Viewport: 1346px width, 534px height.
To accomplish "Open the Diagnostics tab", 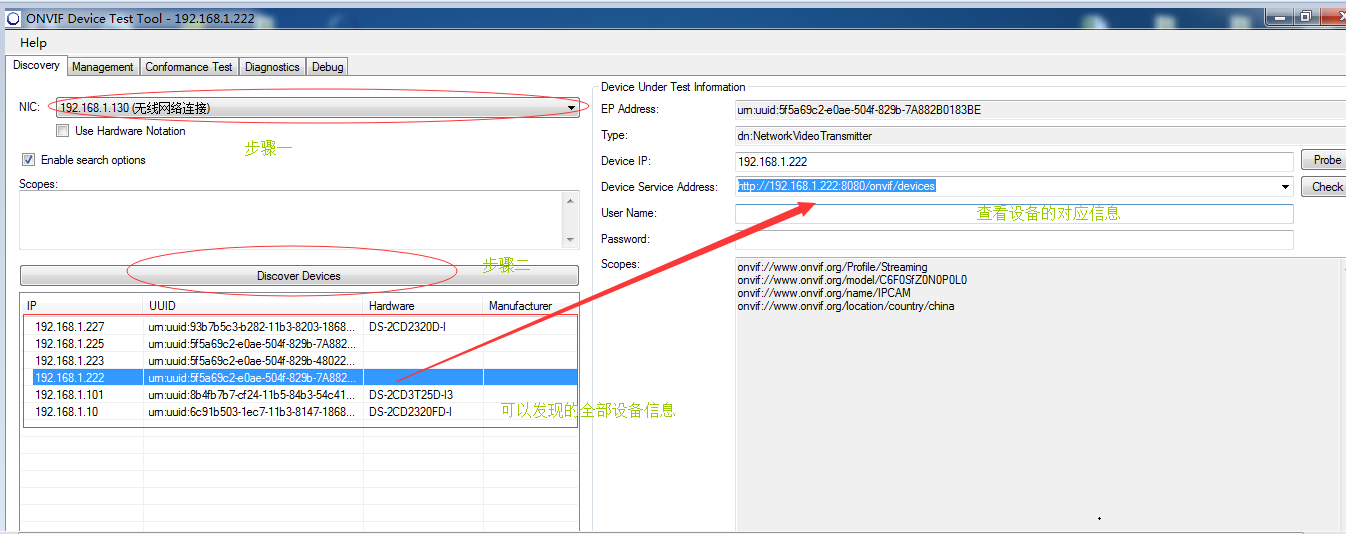I will tap(272, 67).
